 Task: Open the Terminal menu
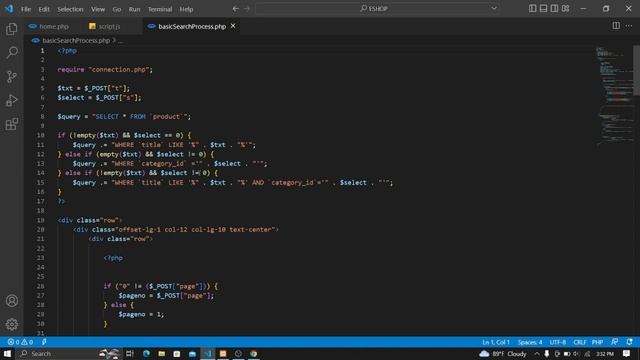pyautogui.click(x=160, y=9)
